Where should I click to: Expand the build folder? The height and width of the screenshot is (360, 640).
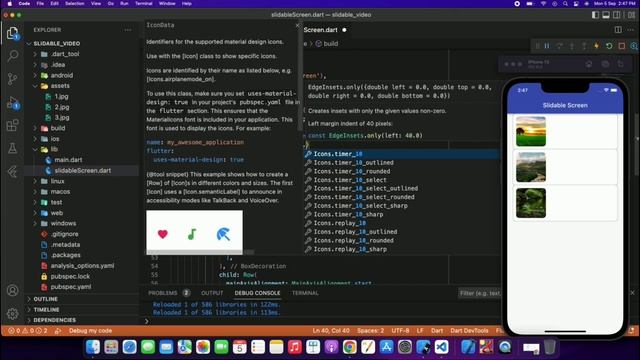[35, 128]
